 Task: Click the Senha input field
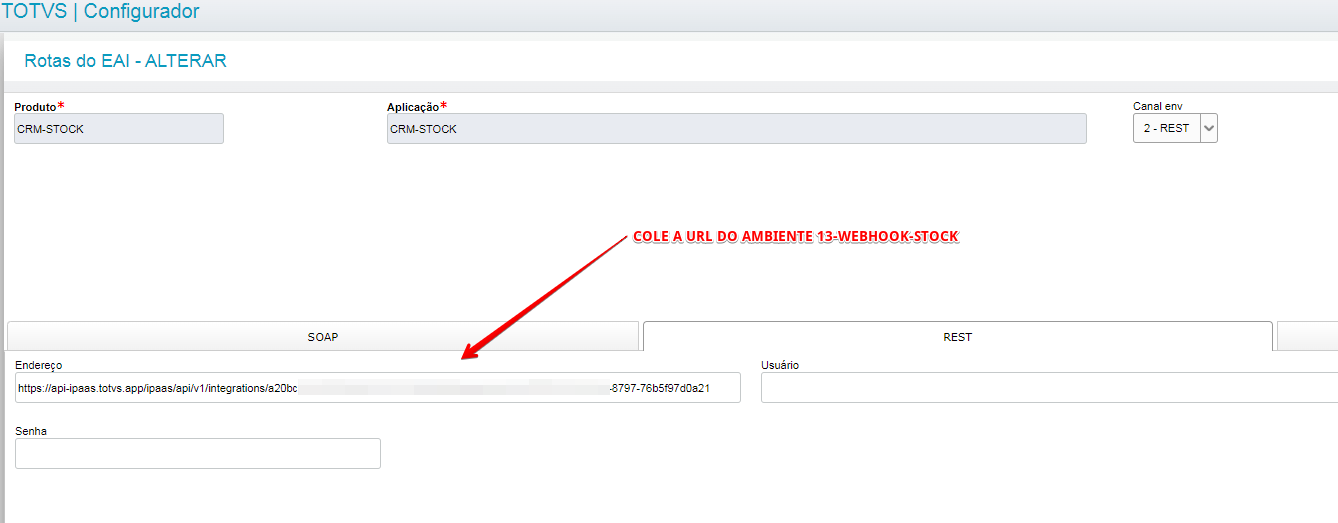tap(198, 453)
